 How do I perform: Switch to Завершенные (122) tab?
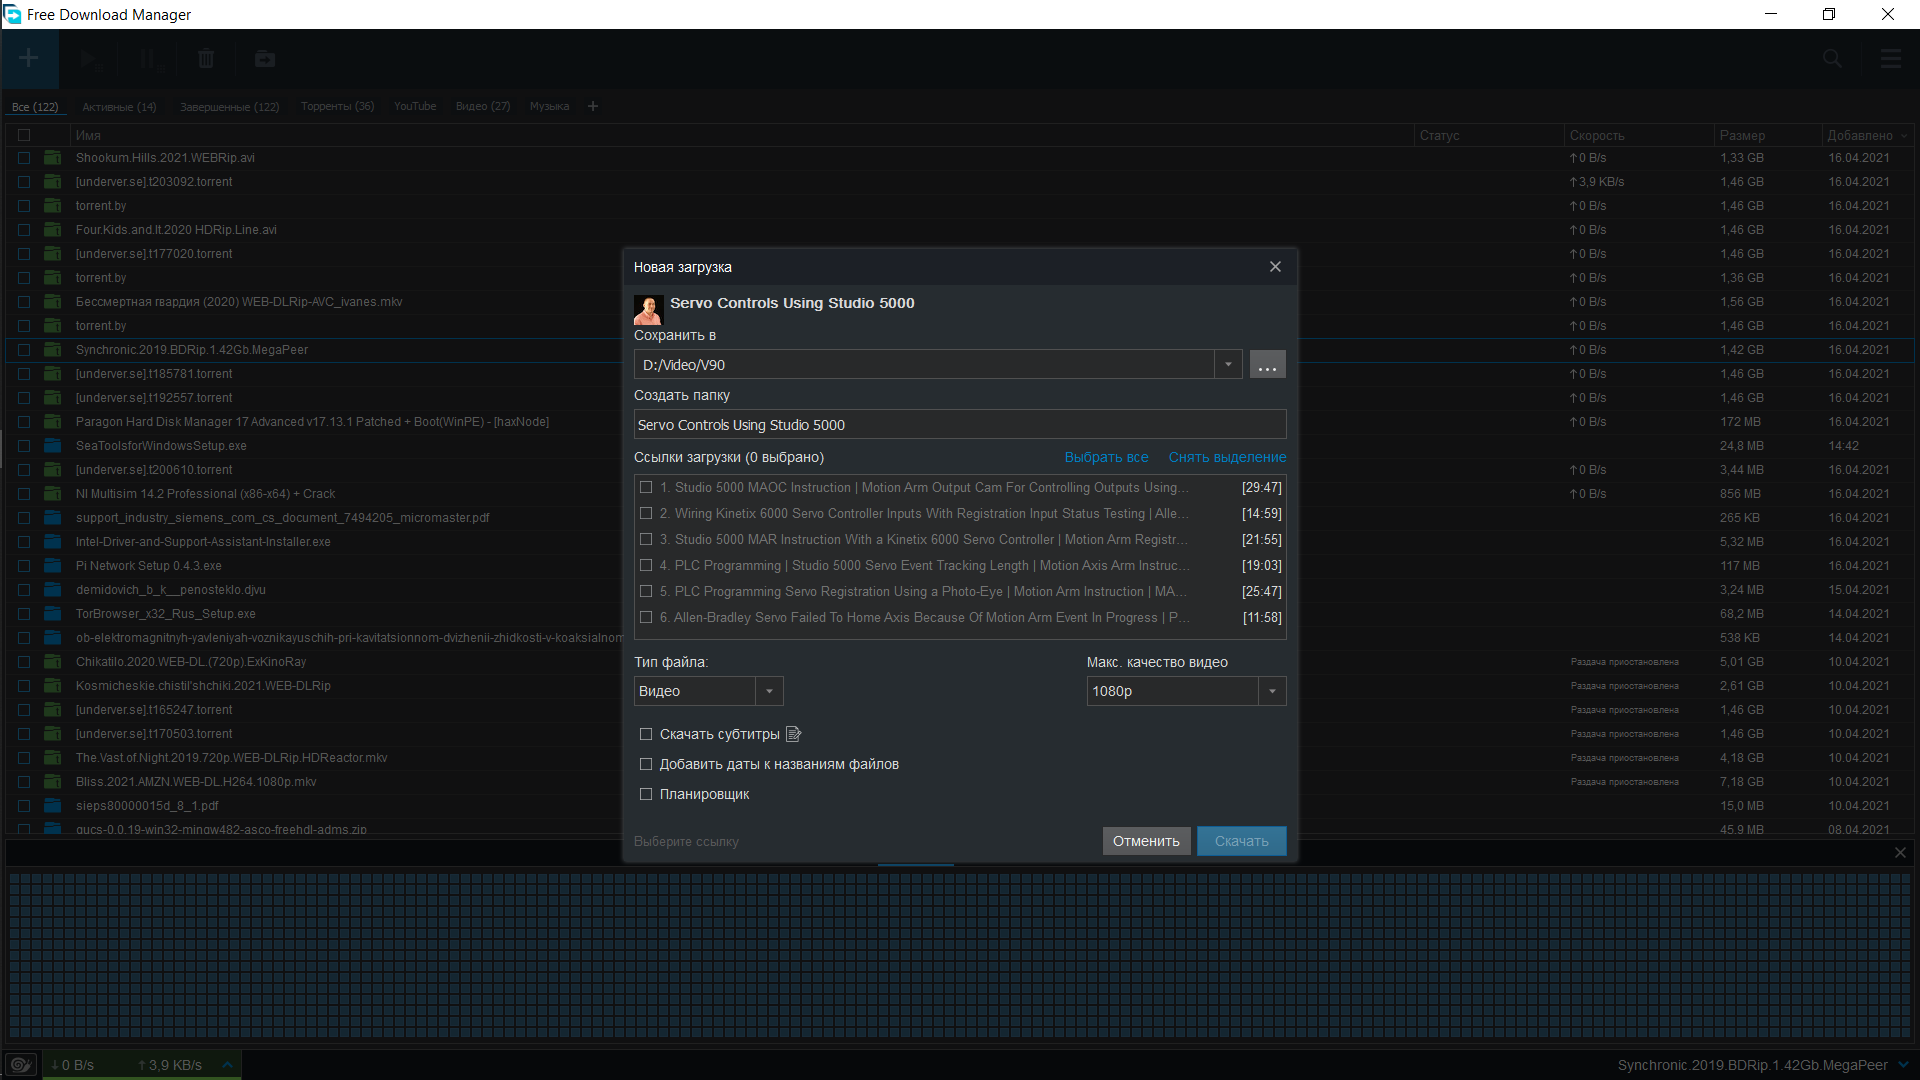click(x=229, y=106)
